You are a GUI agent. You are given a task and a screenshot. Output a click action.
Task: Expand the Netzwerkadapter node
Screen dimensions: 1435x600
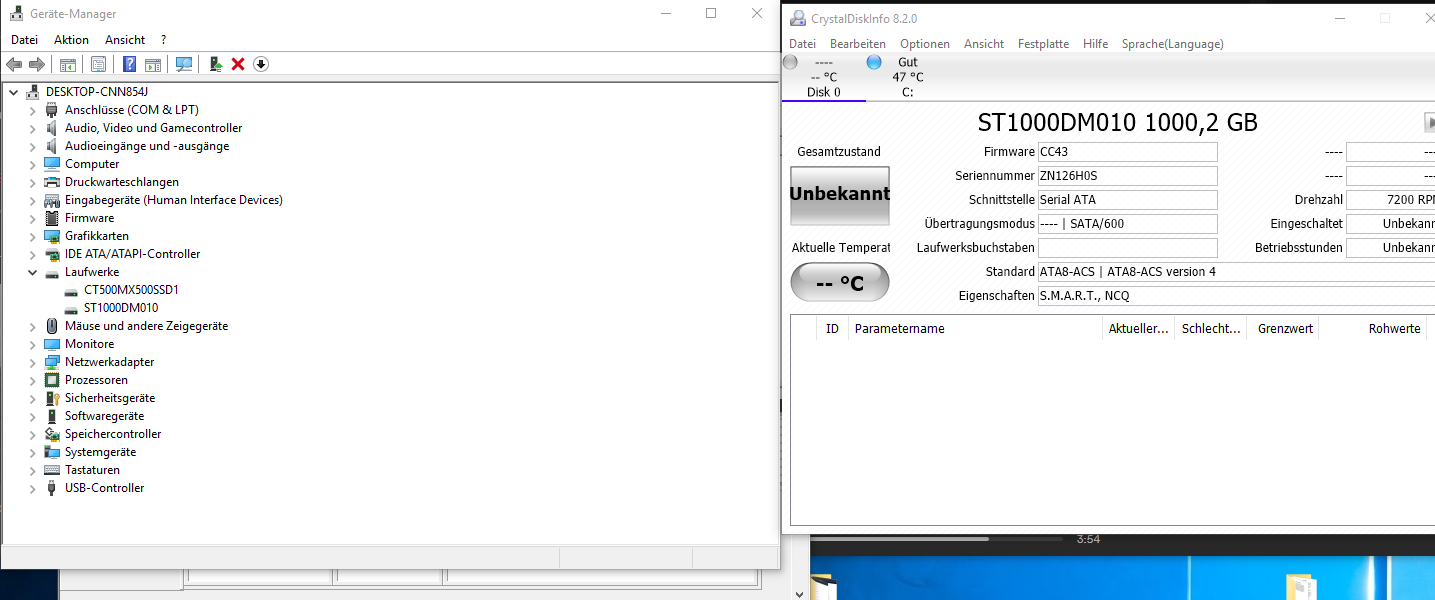(x=33, y=362)
